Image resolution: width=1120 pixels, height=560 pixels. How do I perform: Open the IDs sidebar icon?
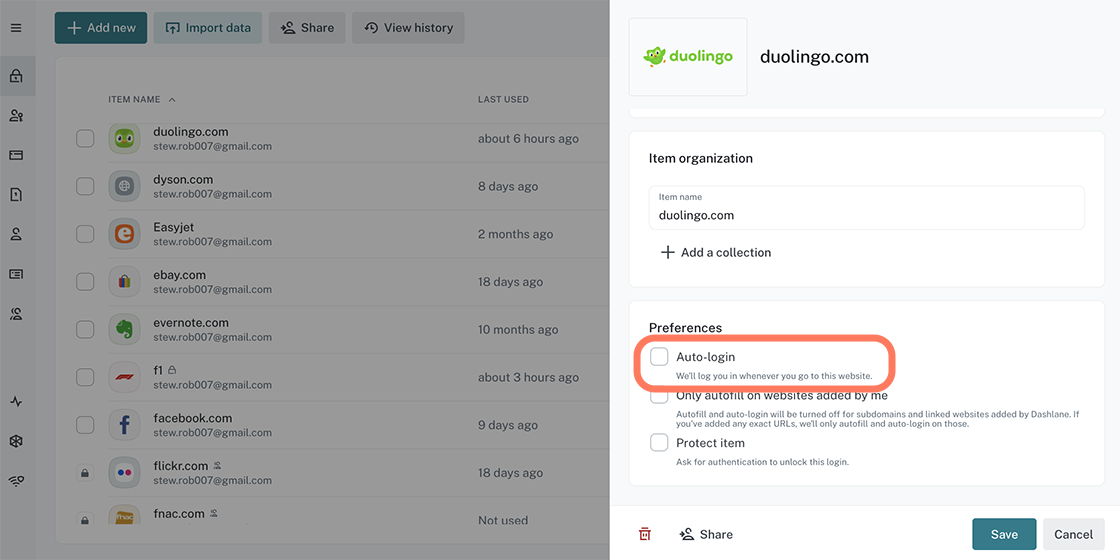16,274
